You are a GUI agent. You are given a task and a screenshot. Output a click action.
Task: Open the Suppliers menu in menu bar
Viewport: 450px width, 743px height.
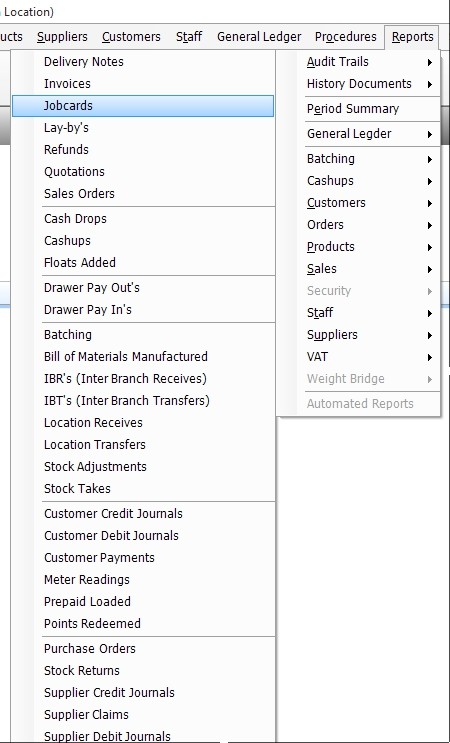point(62,37)
